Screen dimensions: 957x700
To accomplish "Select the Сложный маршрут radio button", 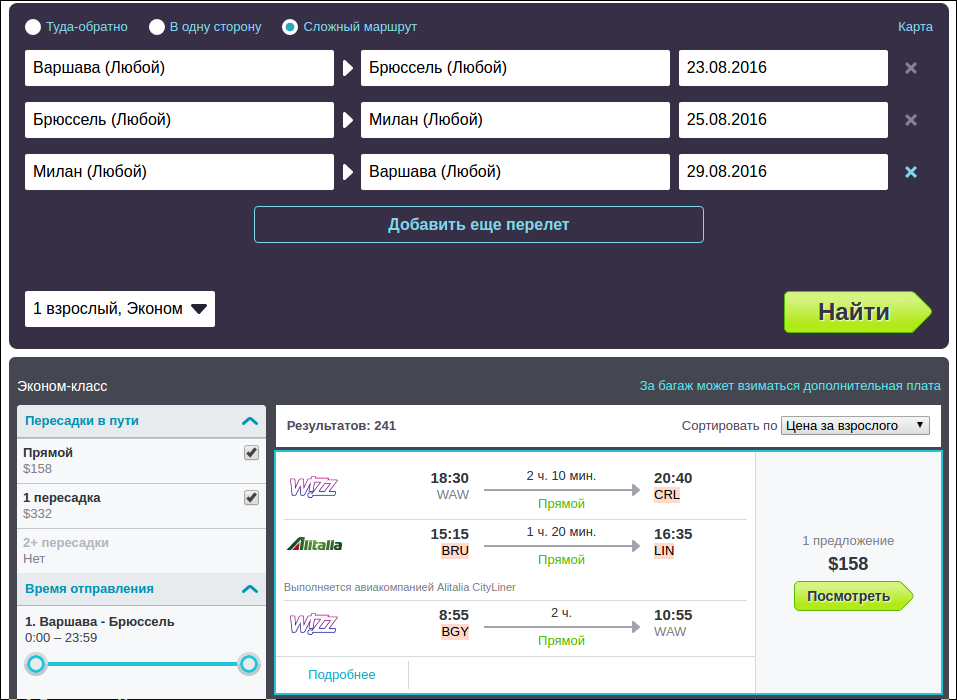I will (x=290, y=27).
